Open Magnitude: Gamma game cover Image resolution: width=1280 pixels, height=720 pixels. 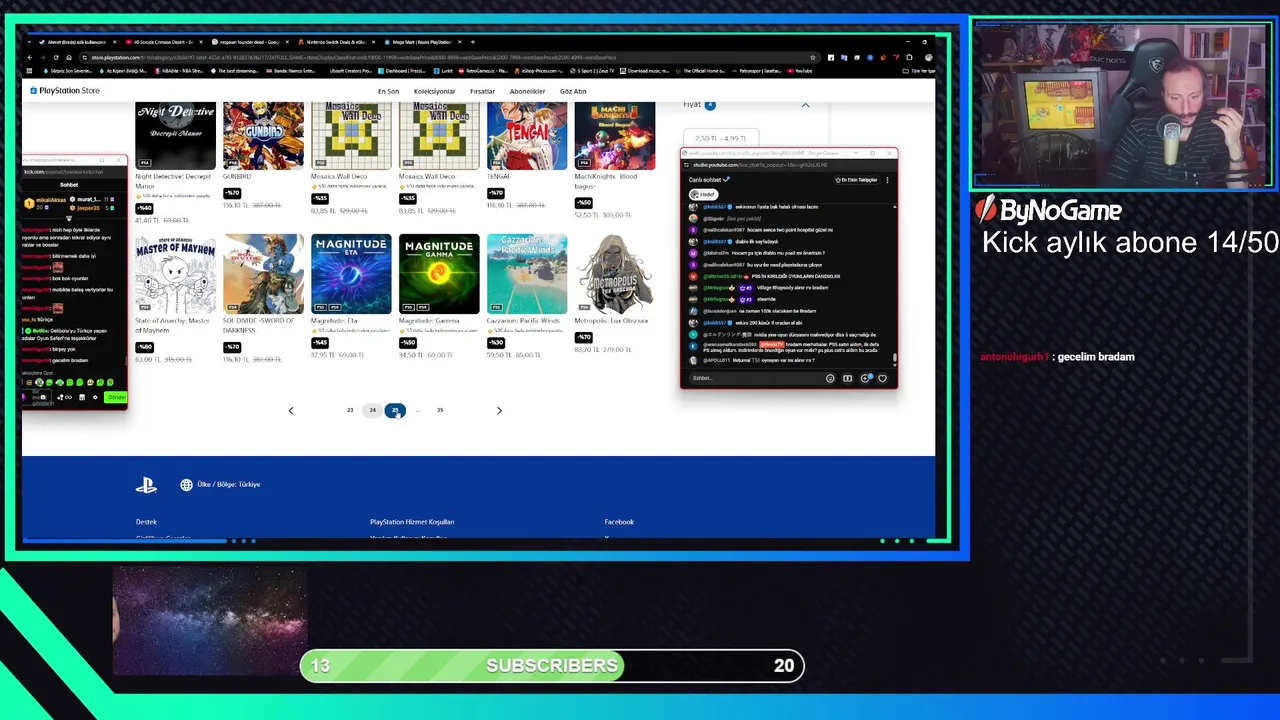(439, 274)
